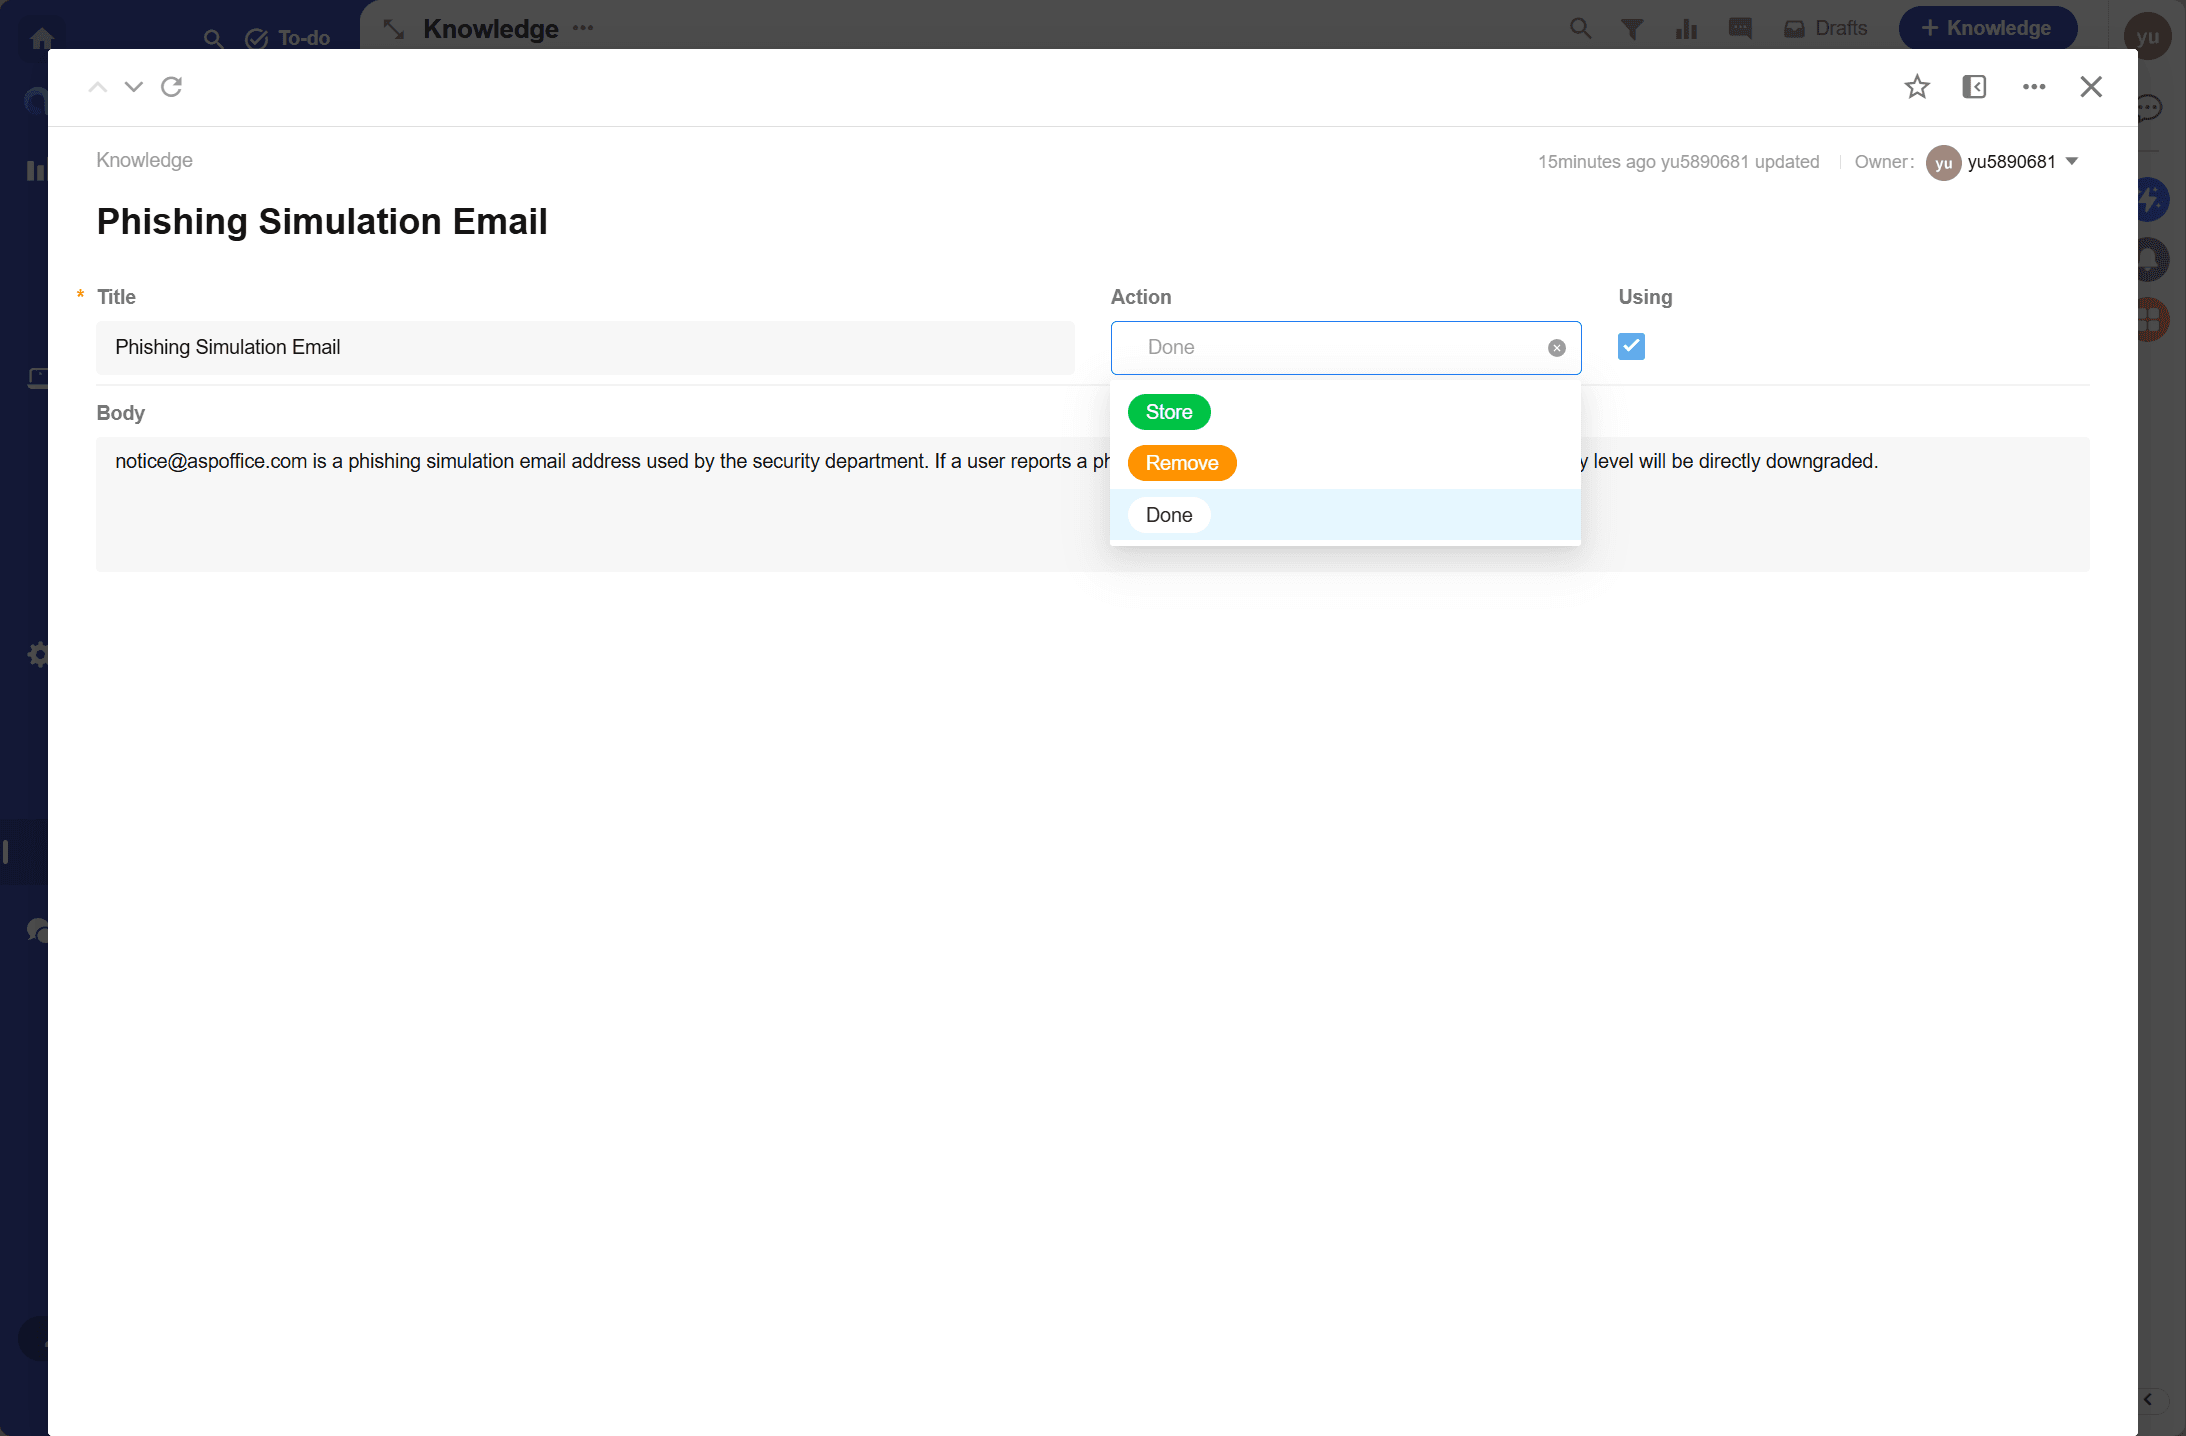Expand the Owner yu5890681 dropdown
Screen dimensions: 2186x1436
(x=2072, y=162)
